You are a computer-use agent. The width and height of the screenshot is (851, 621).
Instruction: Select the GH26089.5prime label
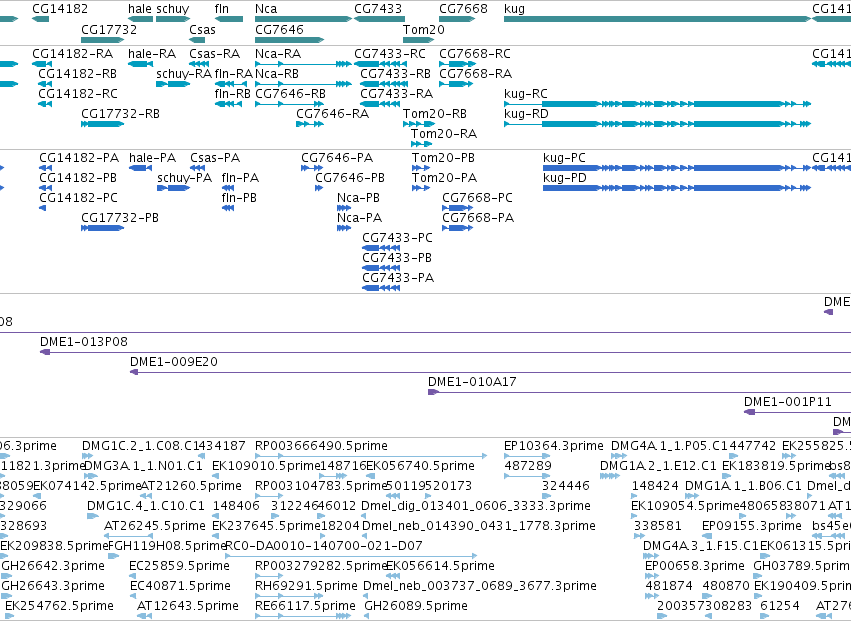pos(416,606)
